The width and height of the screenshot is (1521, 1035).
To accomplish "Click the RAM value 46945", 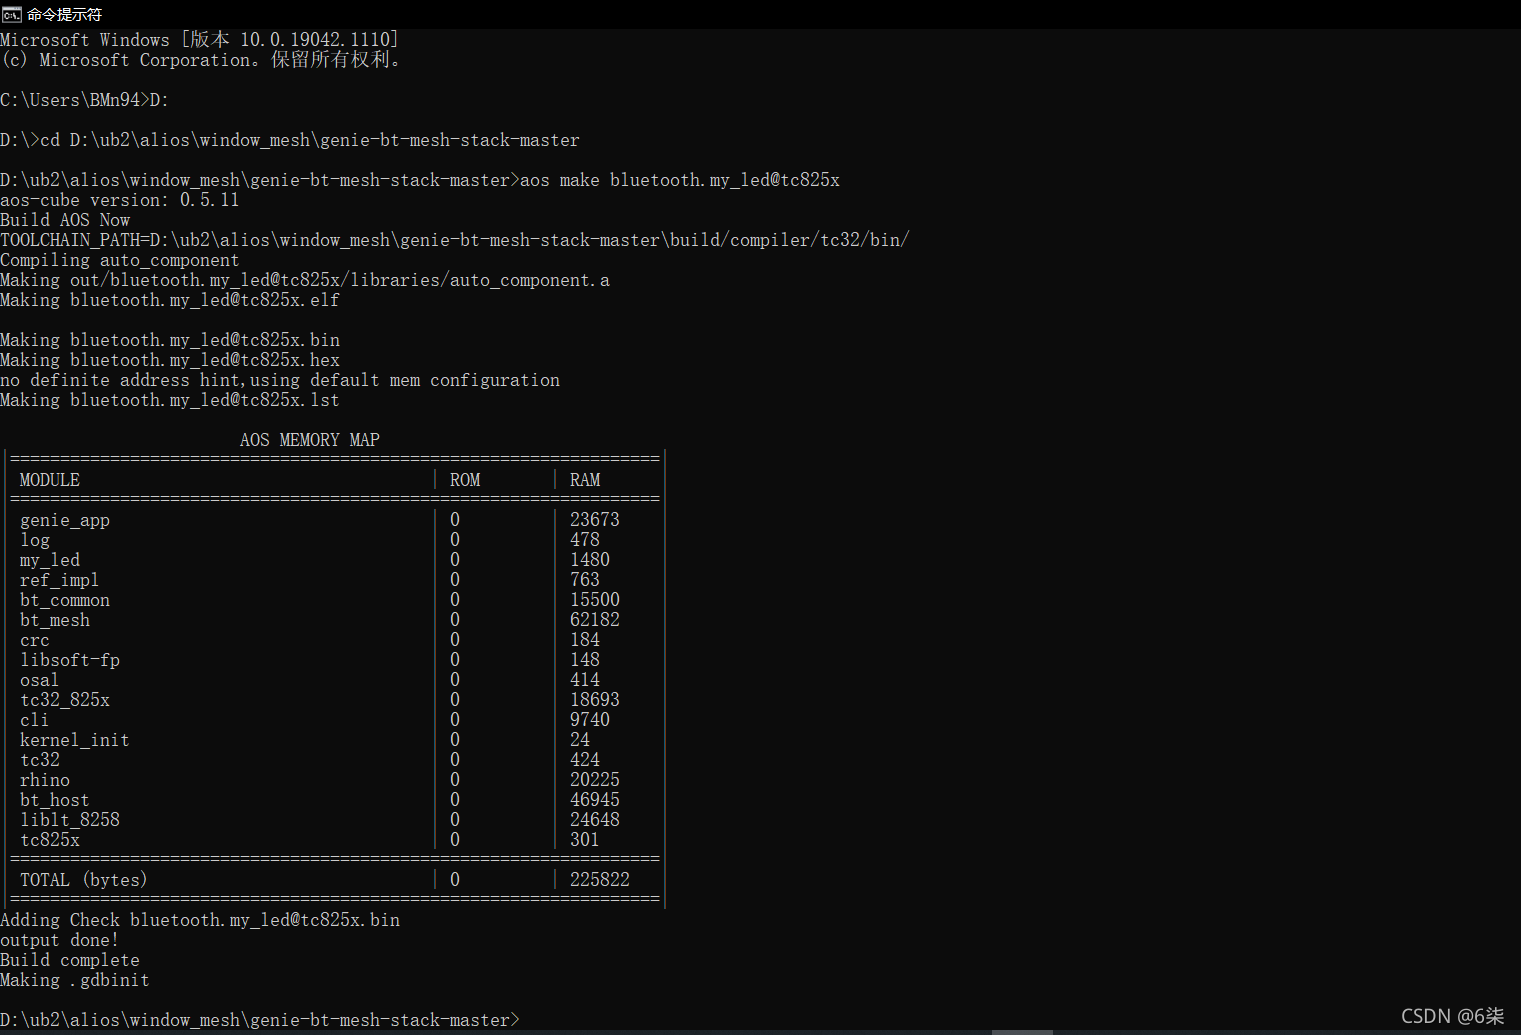I will [x=595, y=800].
